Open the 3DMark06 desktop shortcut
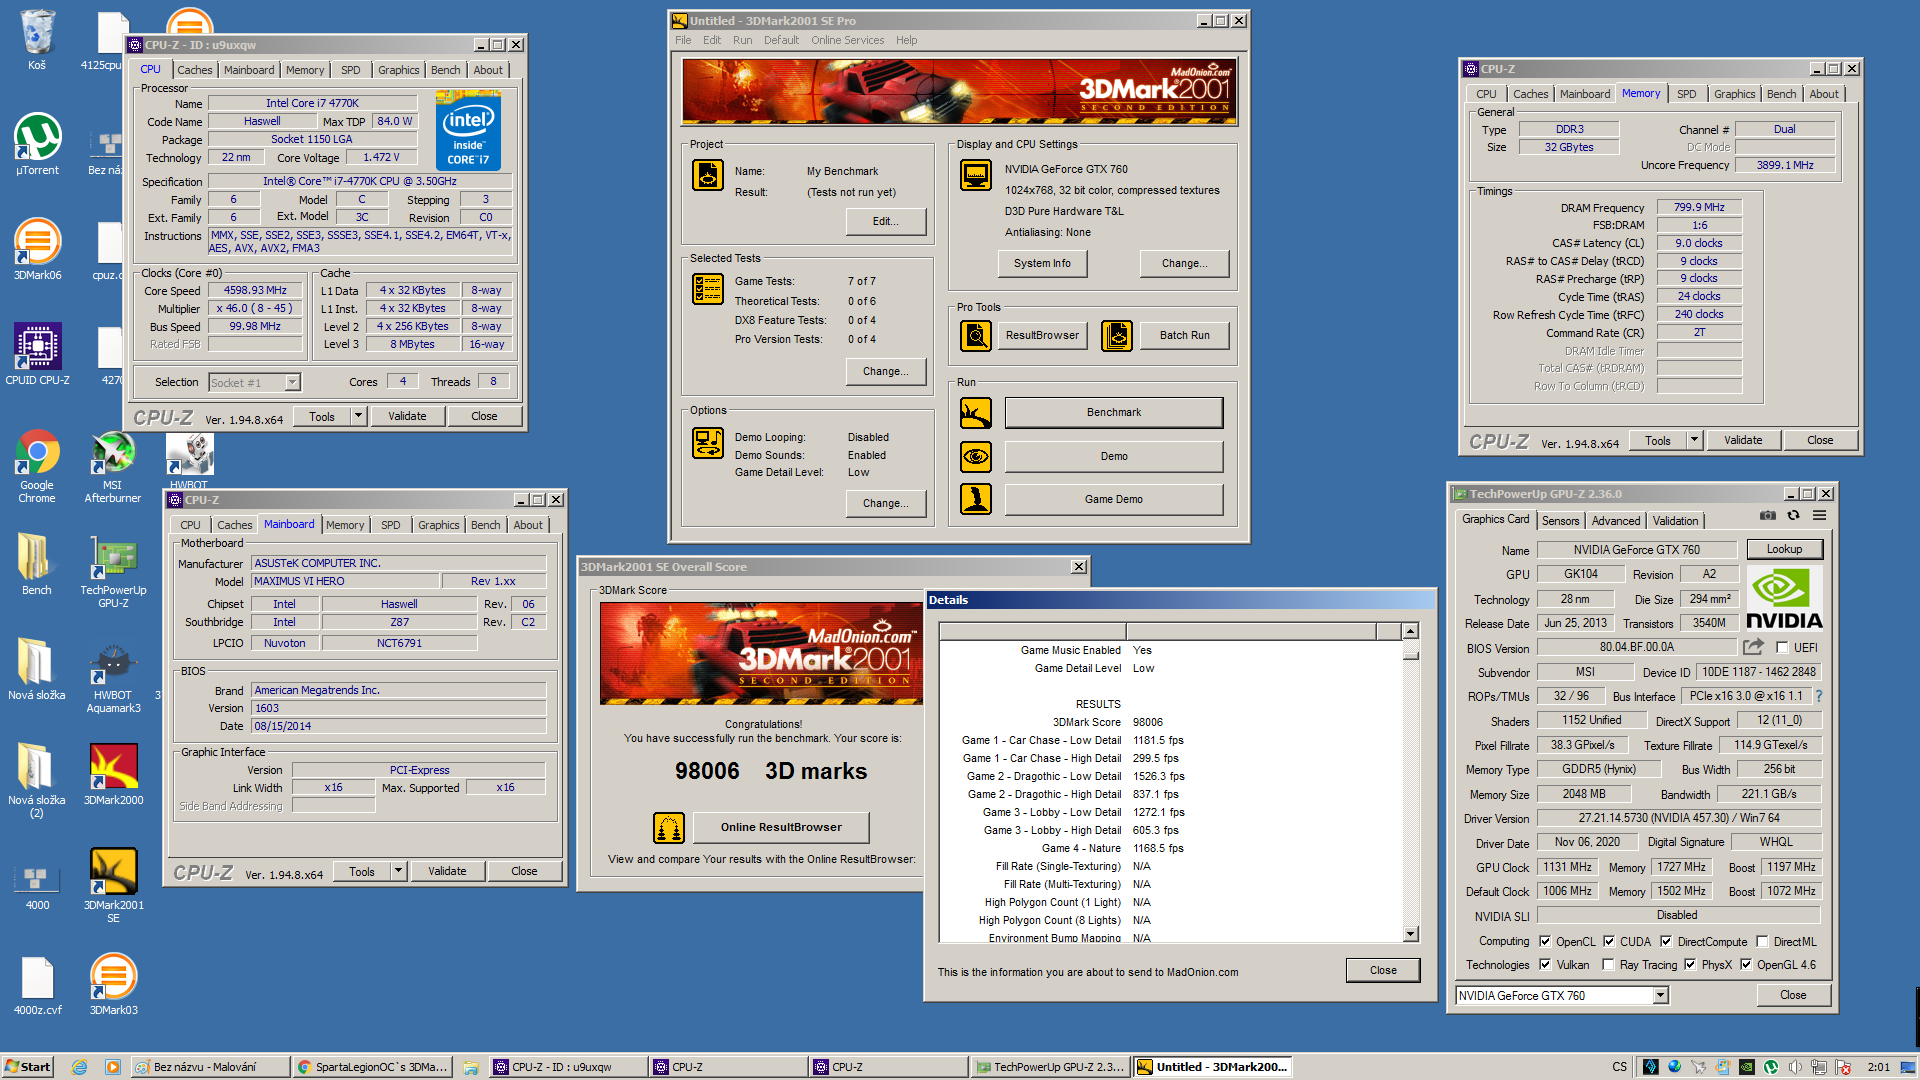Viewport: 1920px width, 1080px height. (x=37, y=248)
